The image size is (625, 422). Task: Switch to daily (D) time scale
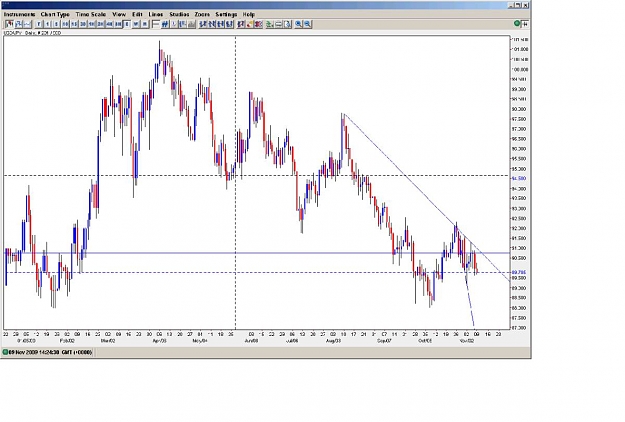(127, 24)
